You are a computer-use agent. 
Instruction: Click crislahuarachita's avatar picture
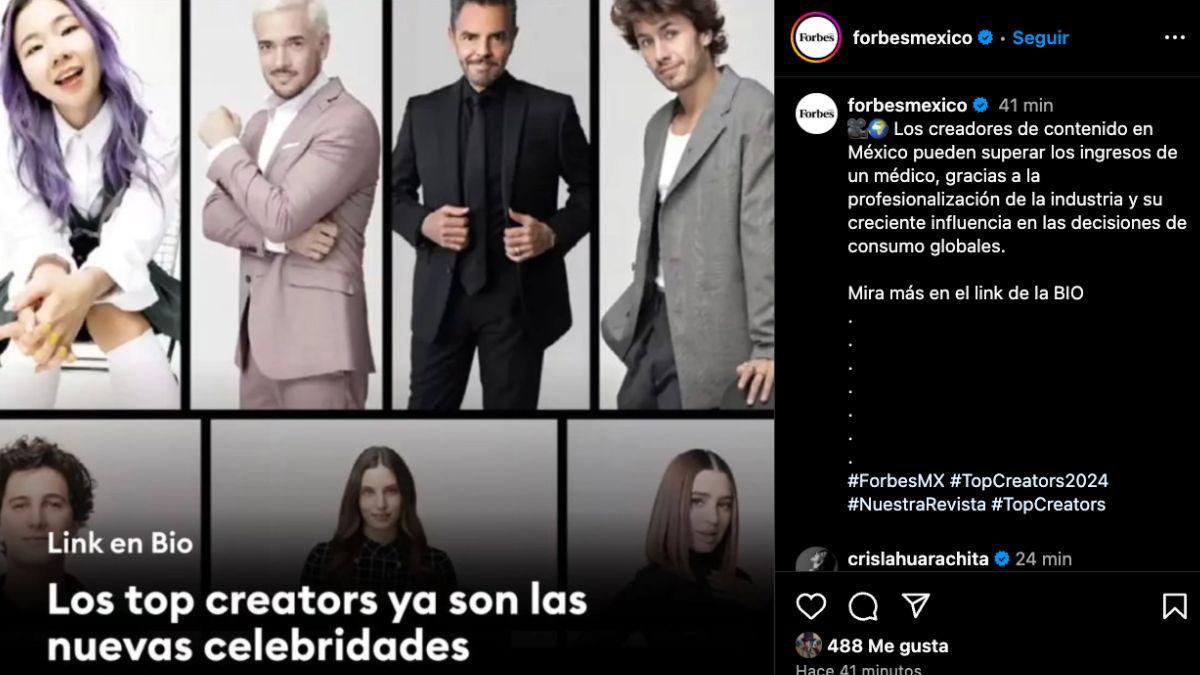[x=816, y=561]
